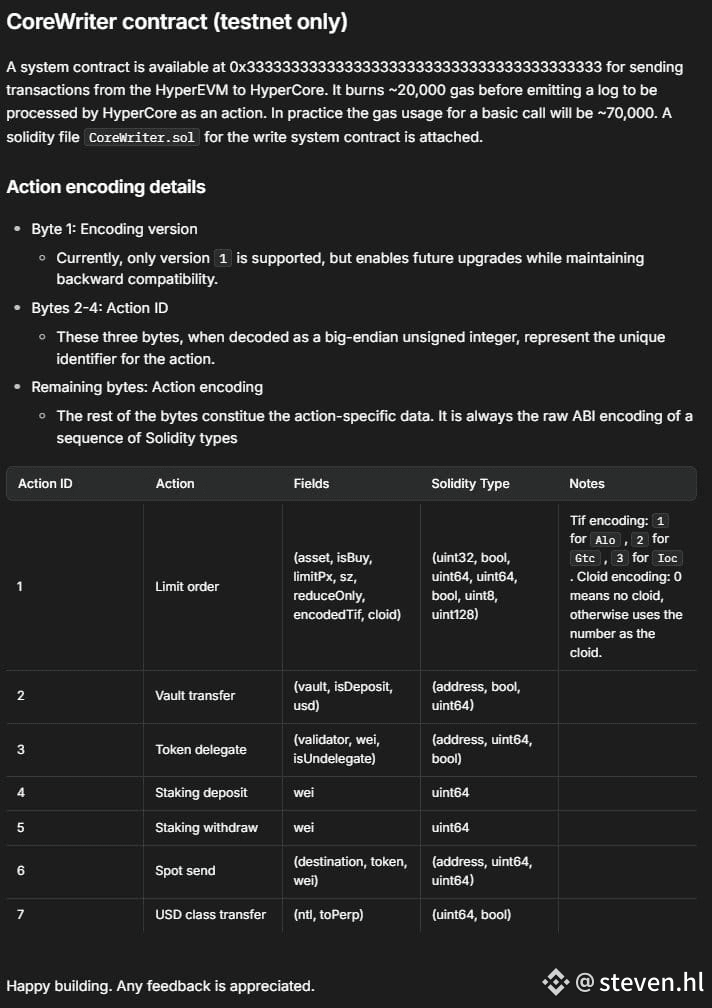Click the Solidity Type column header
This screenshot has height=1008, width=712.
point(470,483)
